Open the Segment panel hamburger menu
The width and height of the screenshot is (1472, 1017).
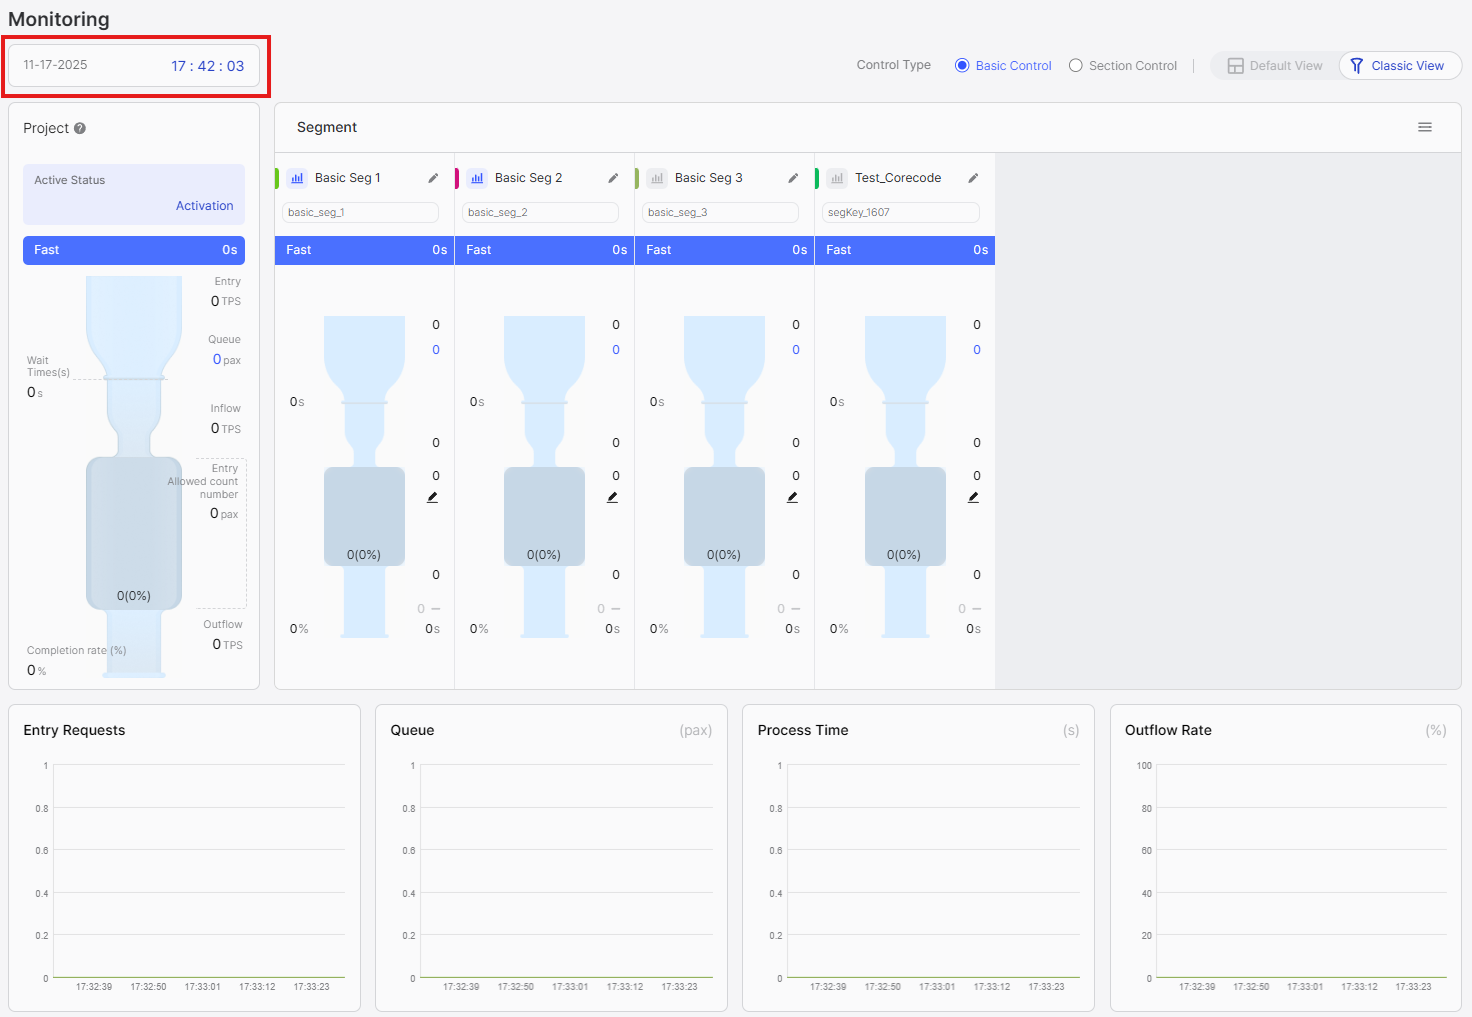tap(1425, 127)
